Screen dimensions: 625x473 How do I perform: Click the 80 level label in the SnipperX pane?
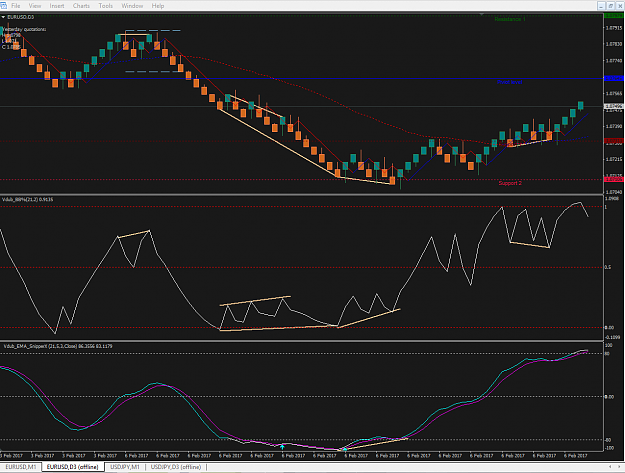tap(607, 353)
